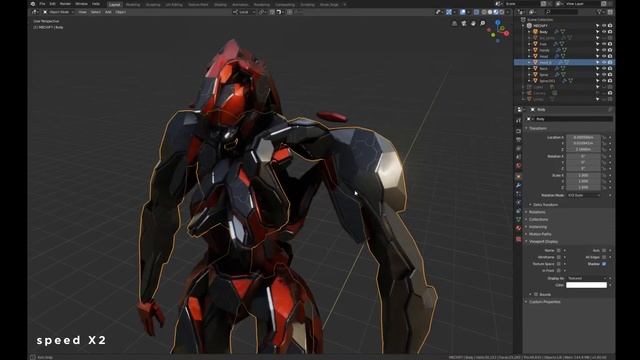Open the viewport Select menu
This screenshot has width=640, height=360.
coord(96,12)
